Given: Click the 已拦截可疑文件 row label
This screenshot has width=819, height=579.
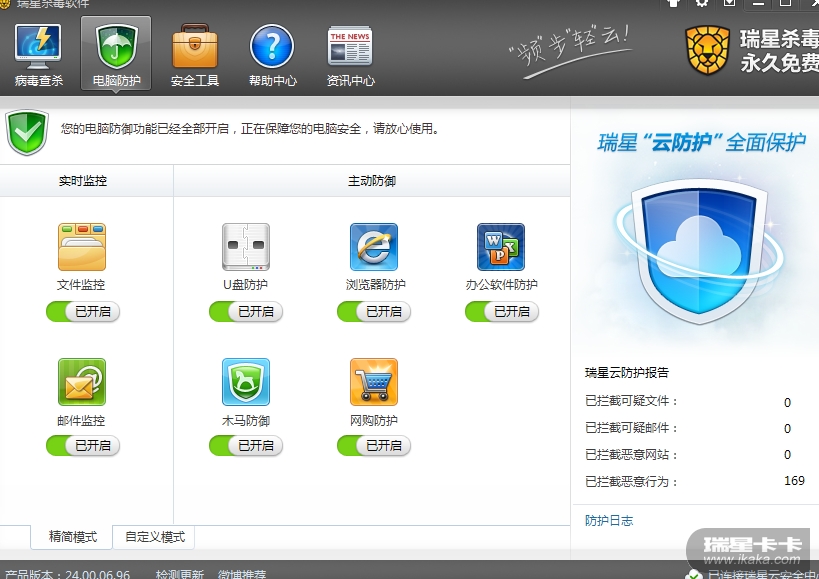Looking at the screenshot, I should (631, 401).
